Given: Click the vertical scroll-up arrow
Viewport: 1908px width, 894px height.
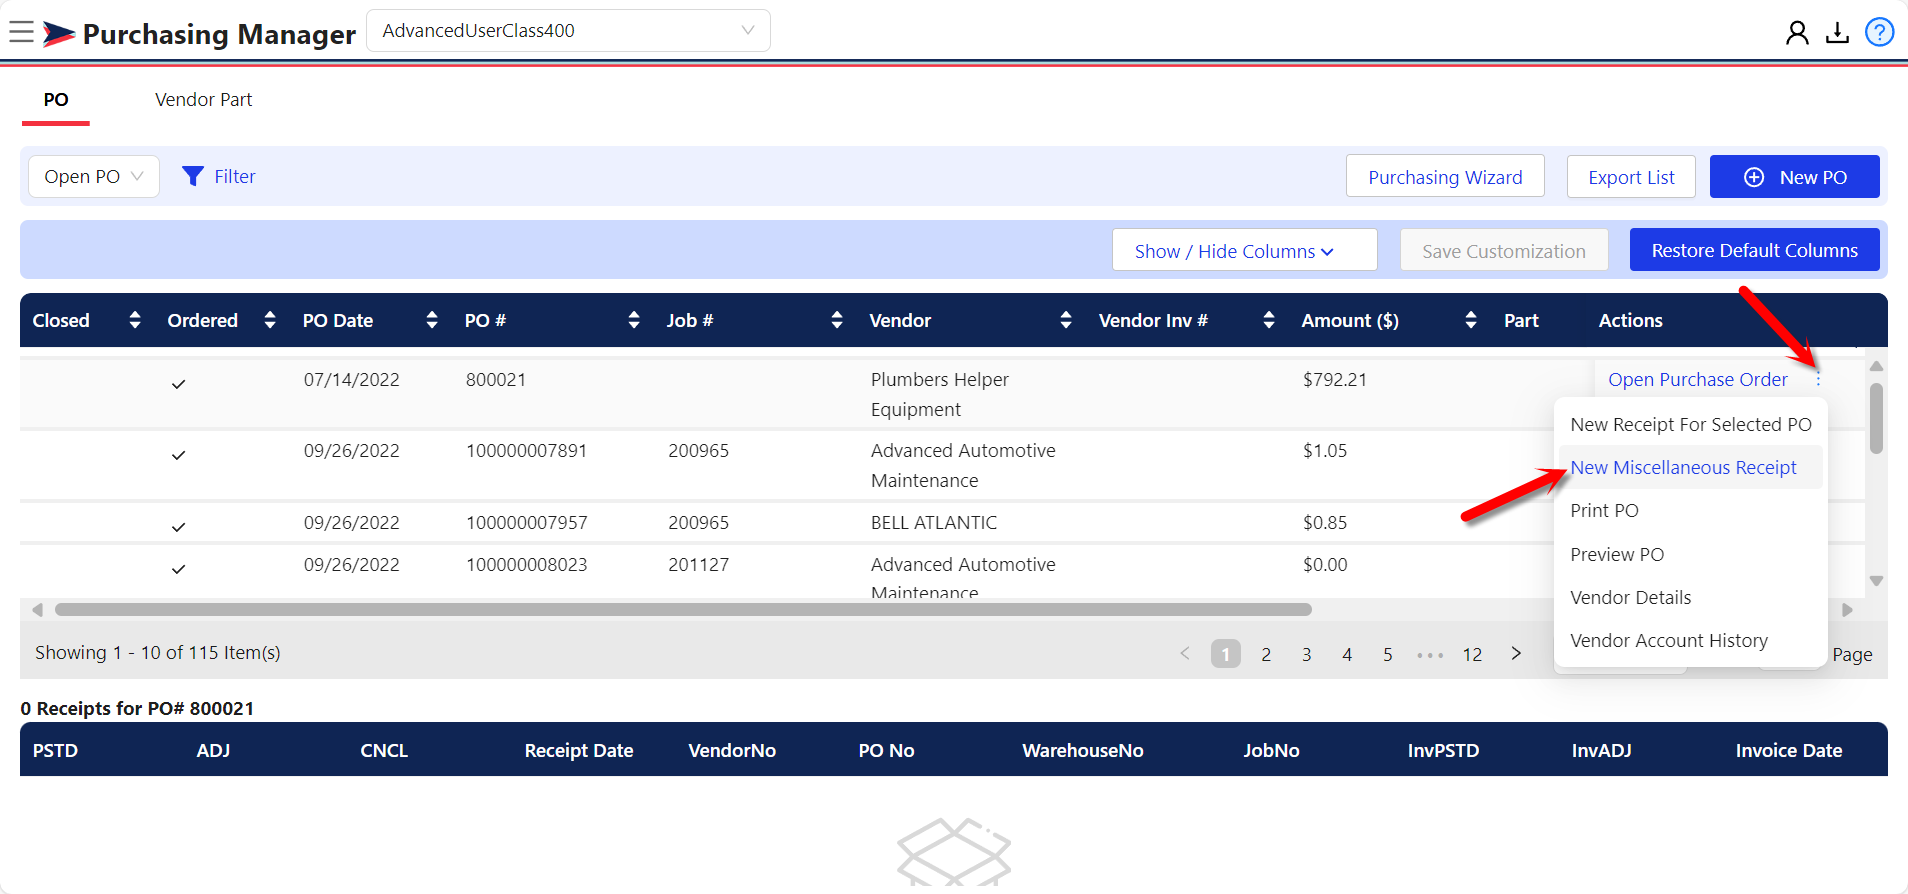Looking at the screenshot, I should (x=1876, y=366).
